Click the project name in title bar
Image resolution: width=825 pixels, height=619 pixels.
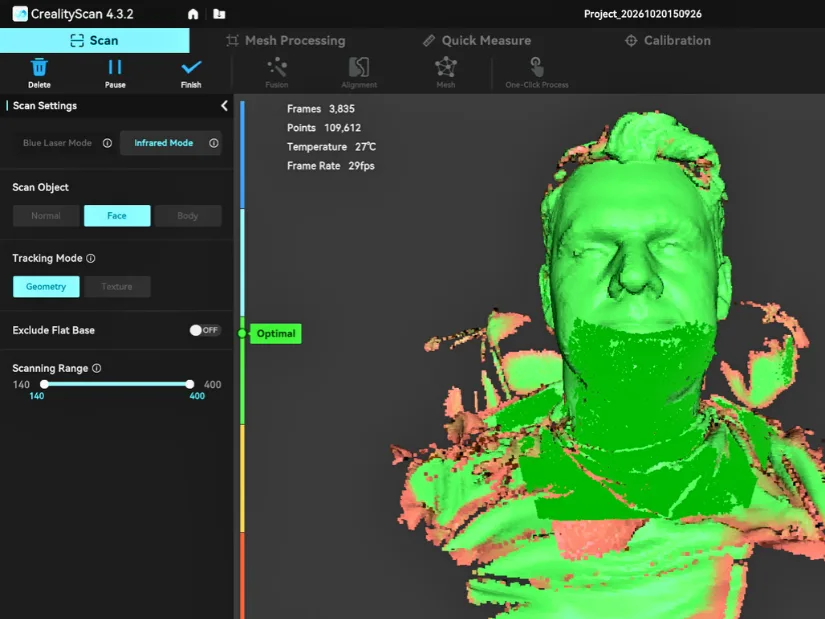tap(642, 14)
